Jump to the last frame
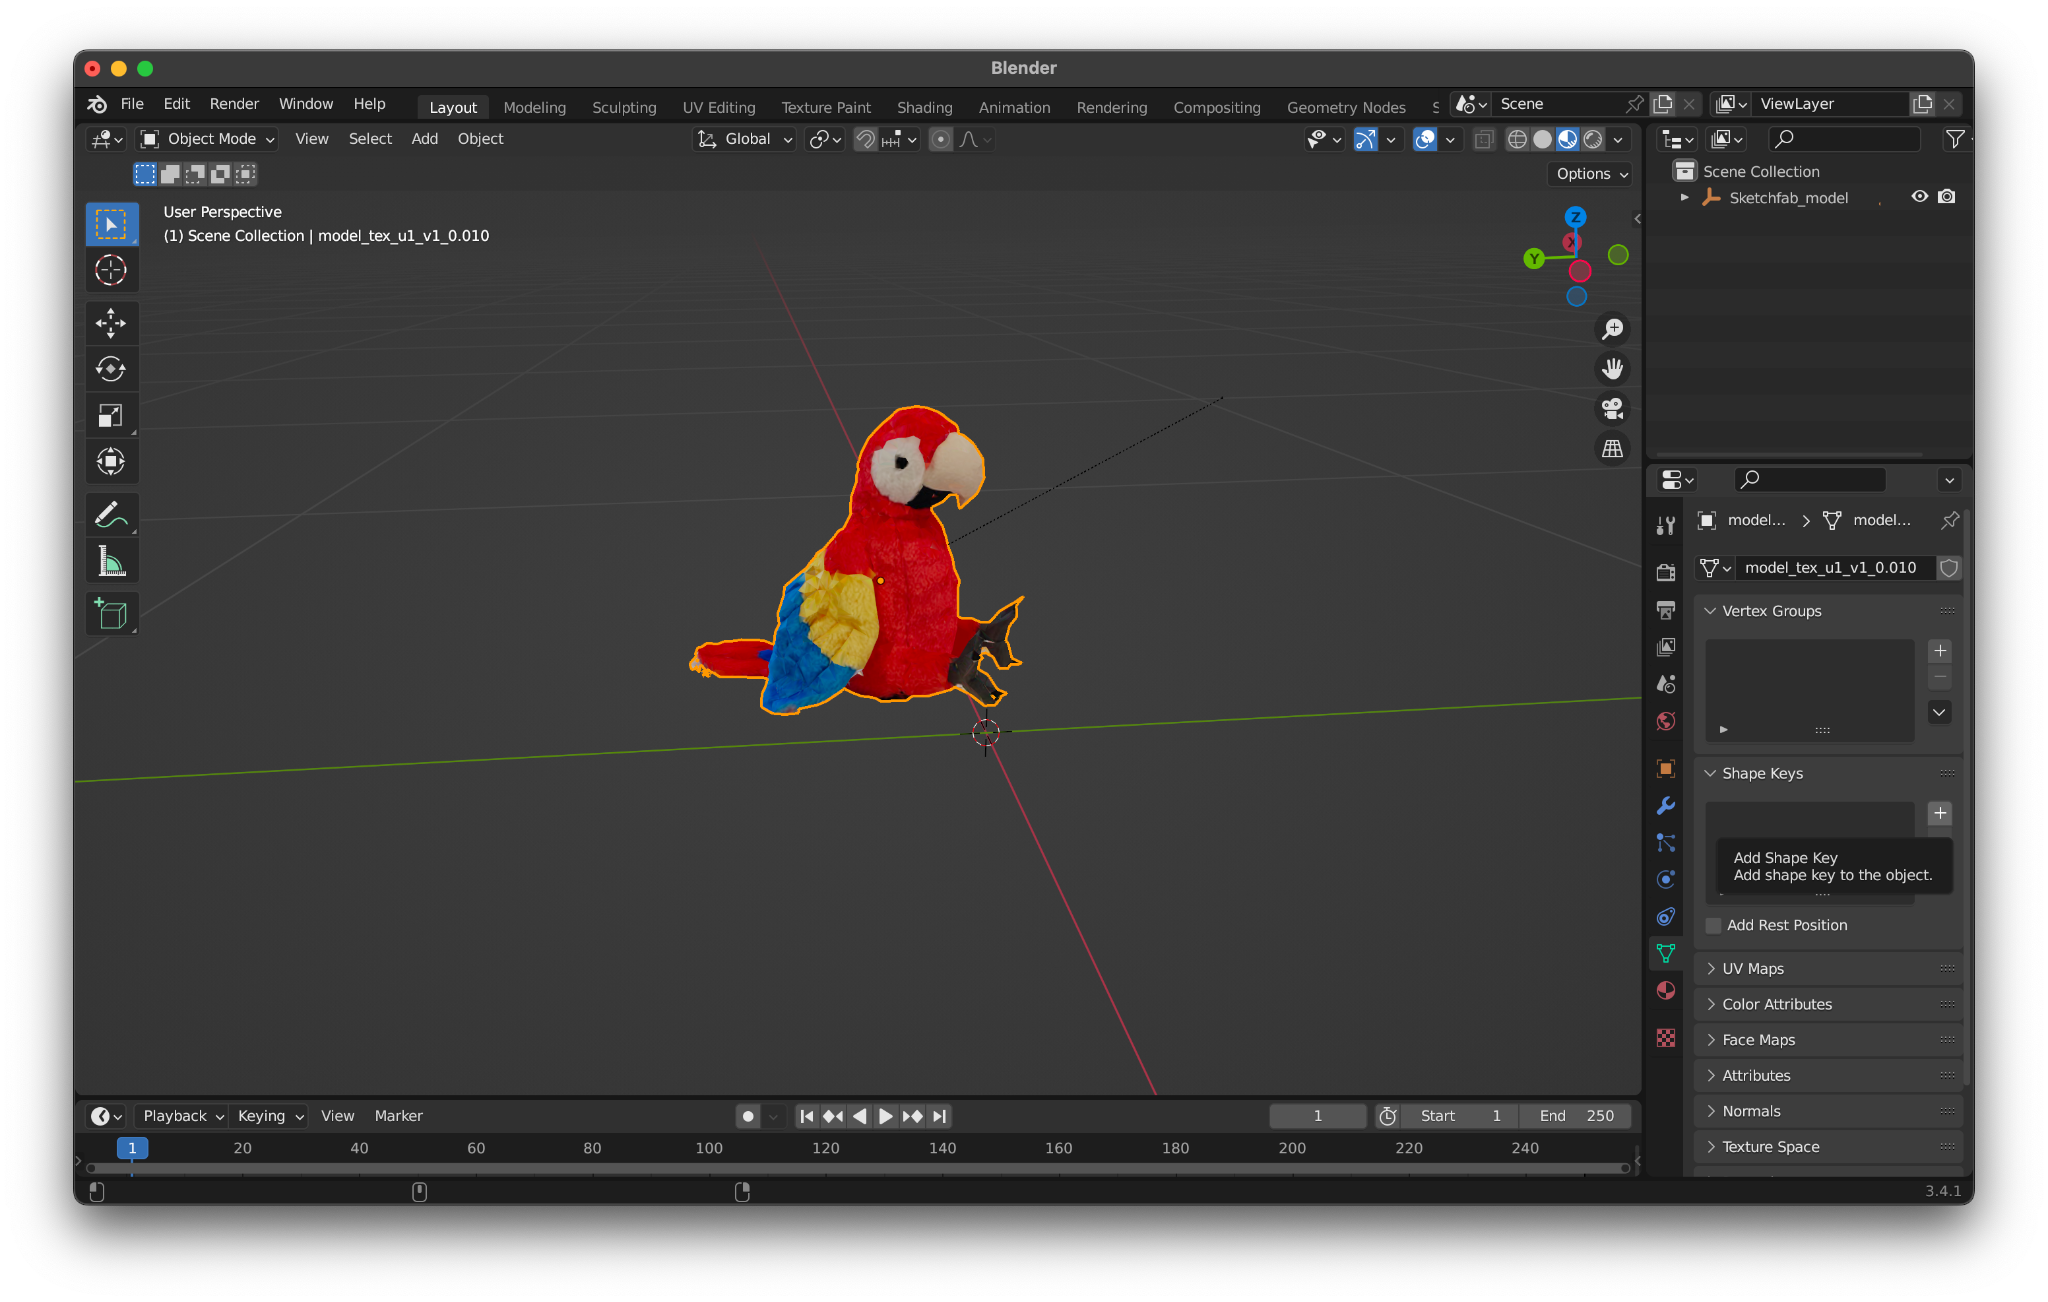This screenshot has width=2048, height=1302. click(939, 1116)
